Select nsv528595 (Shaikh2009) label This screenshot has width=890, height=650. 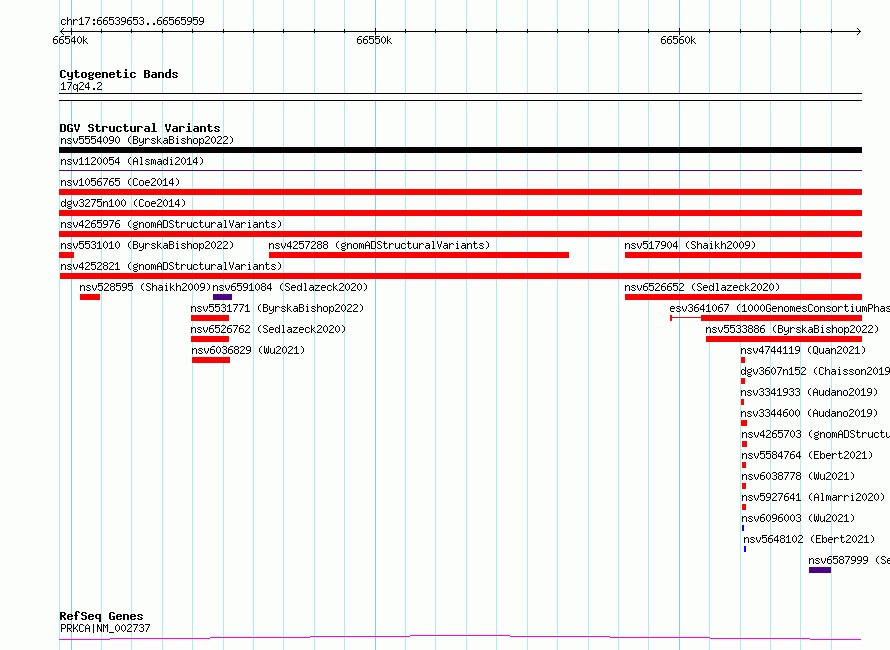tap(145, 287)
